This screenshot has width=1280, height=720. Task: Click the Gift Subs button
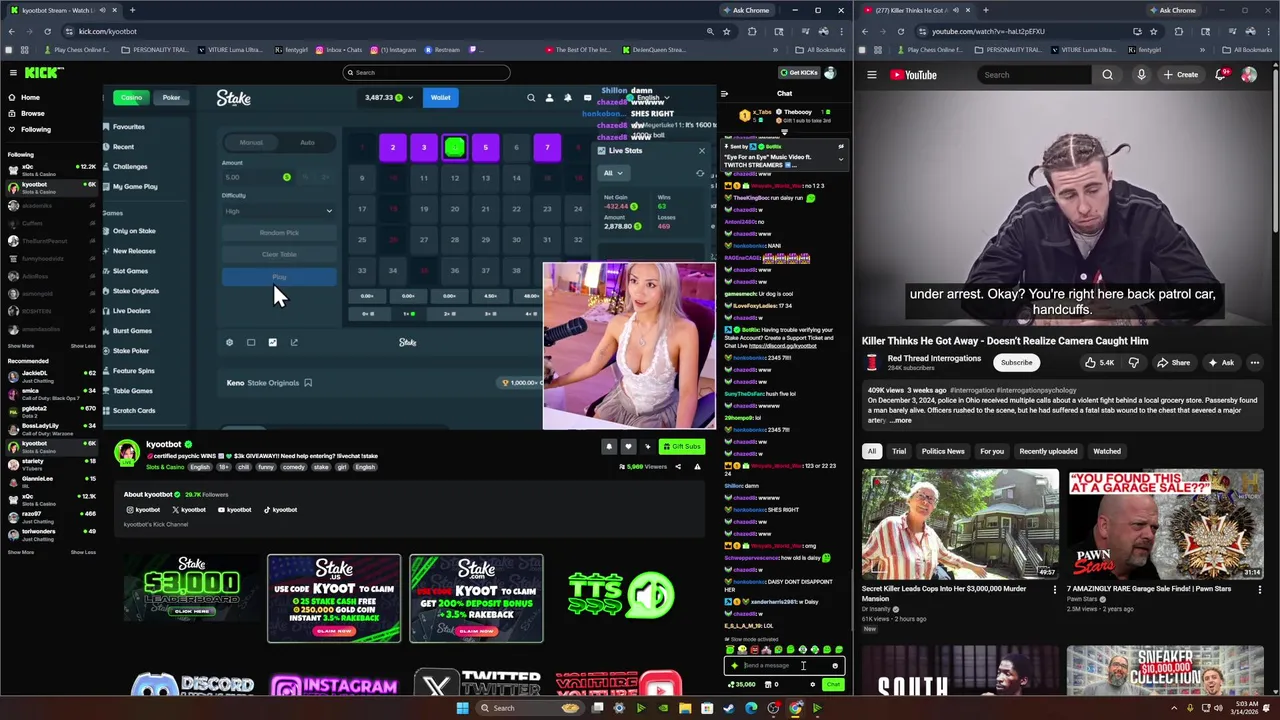point(681,447)
